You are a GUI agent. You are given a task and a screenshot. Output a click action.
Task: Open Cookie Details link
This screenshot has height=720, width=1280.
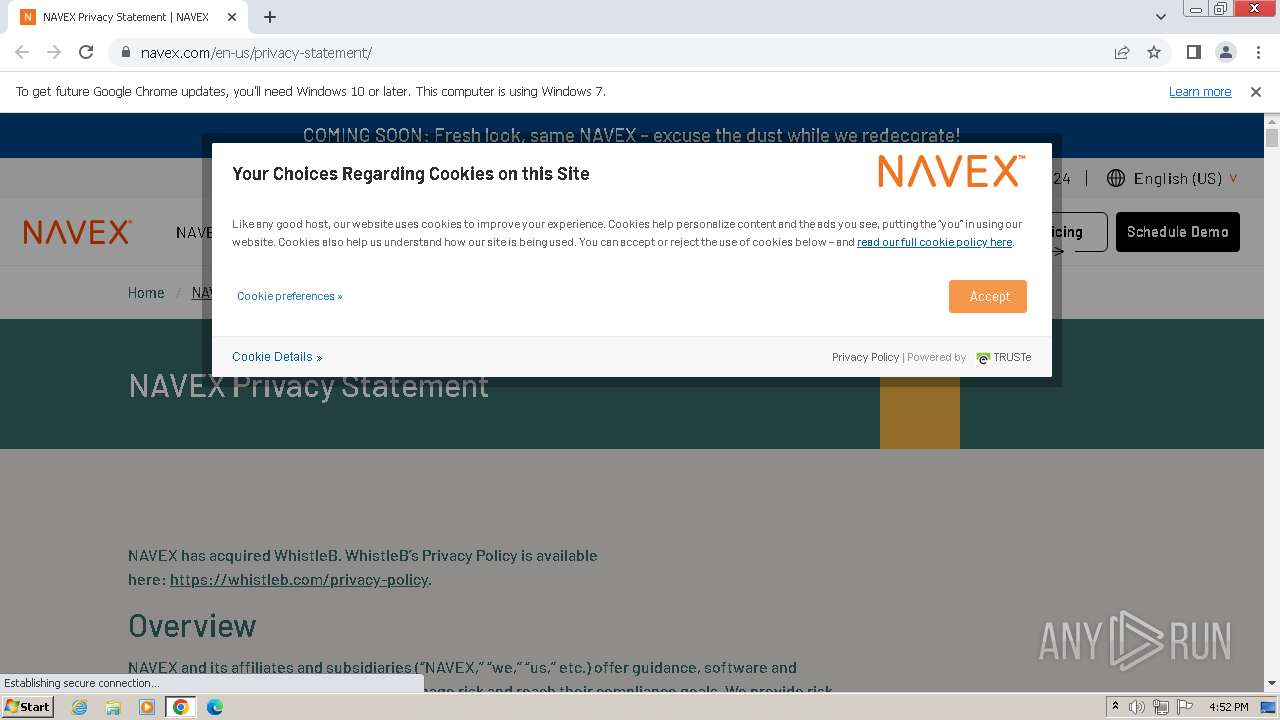pyautogui.click(x=277, y=357)
